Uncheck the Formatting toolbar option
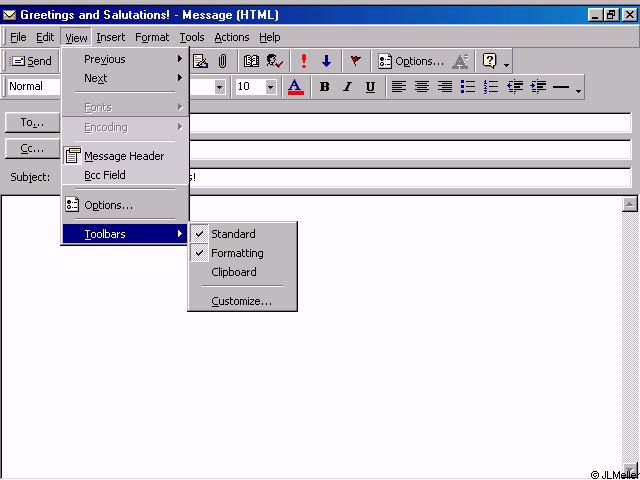The image size is (640, 480). (x=237, y=253)
